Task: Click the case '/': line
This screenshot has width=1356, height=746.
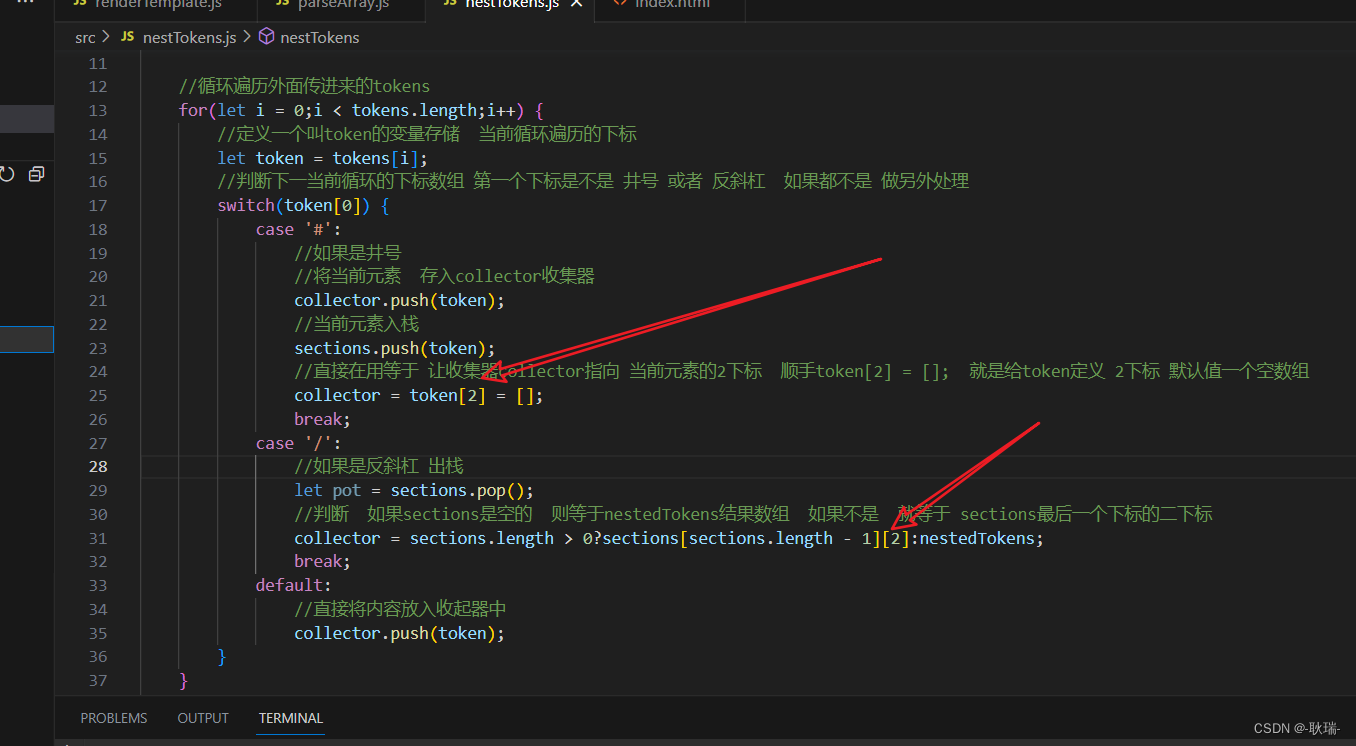Action: (298, 443)
